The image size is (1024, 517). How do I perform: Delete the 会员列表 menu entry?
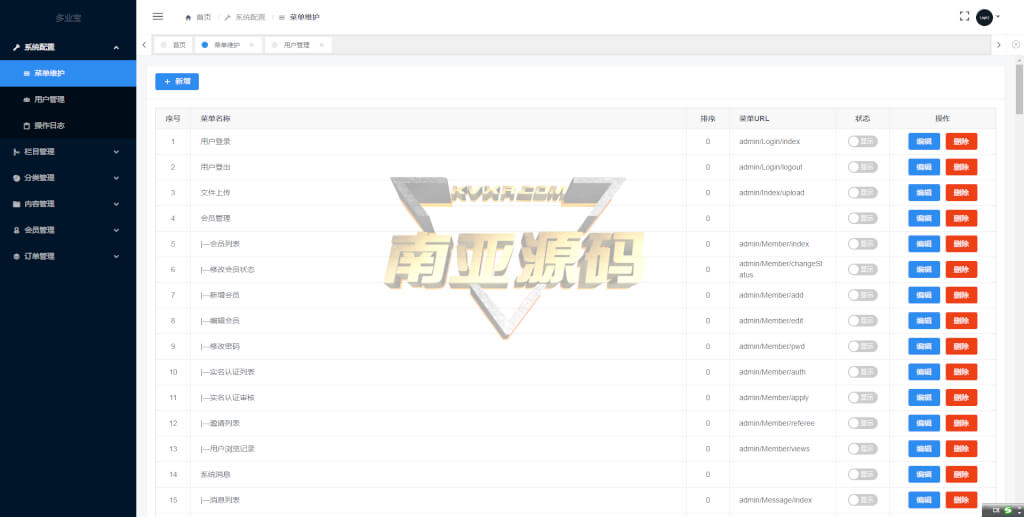[x=961, y=244]
